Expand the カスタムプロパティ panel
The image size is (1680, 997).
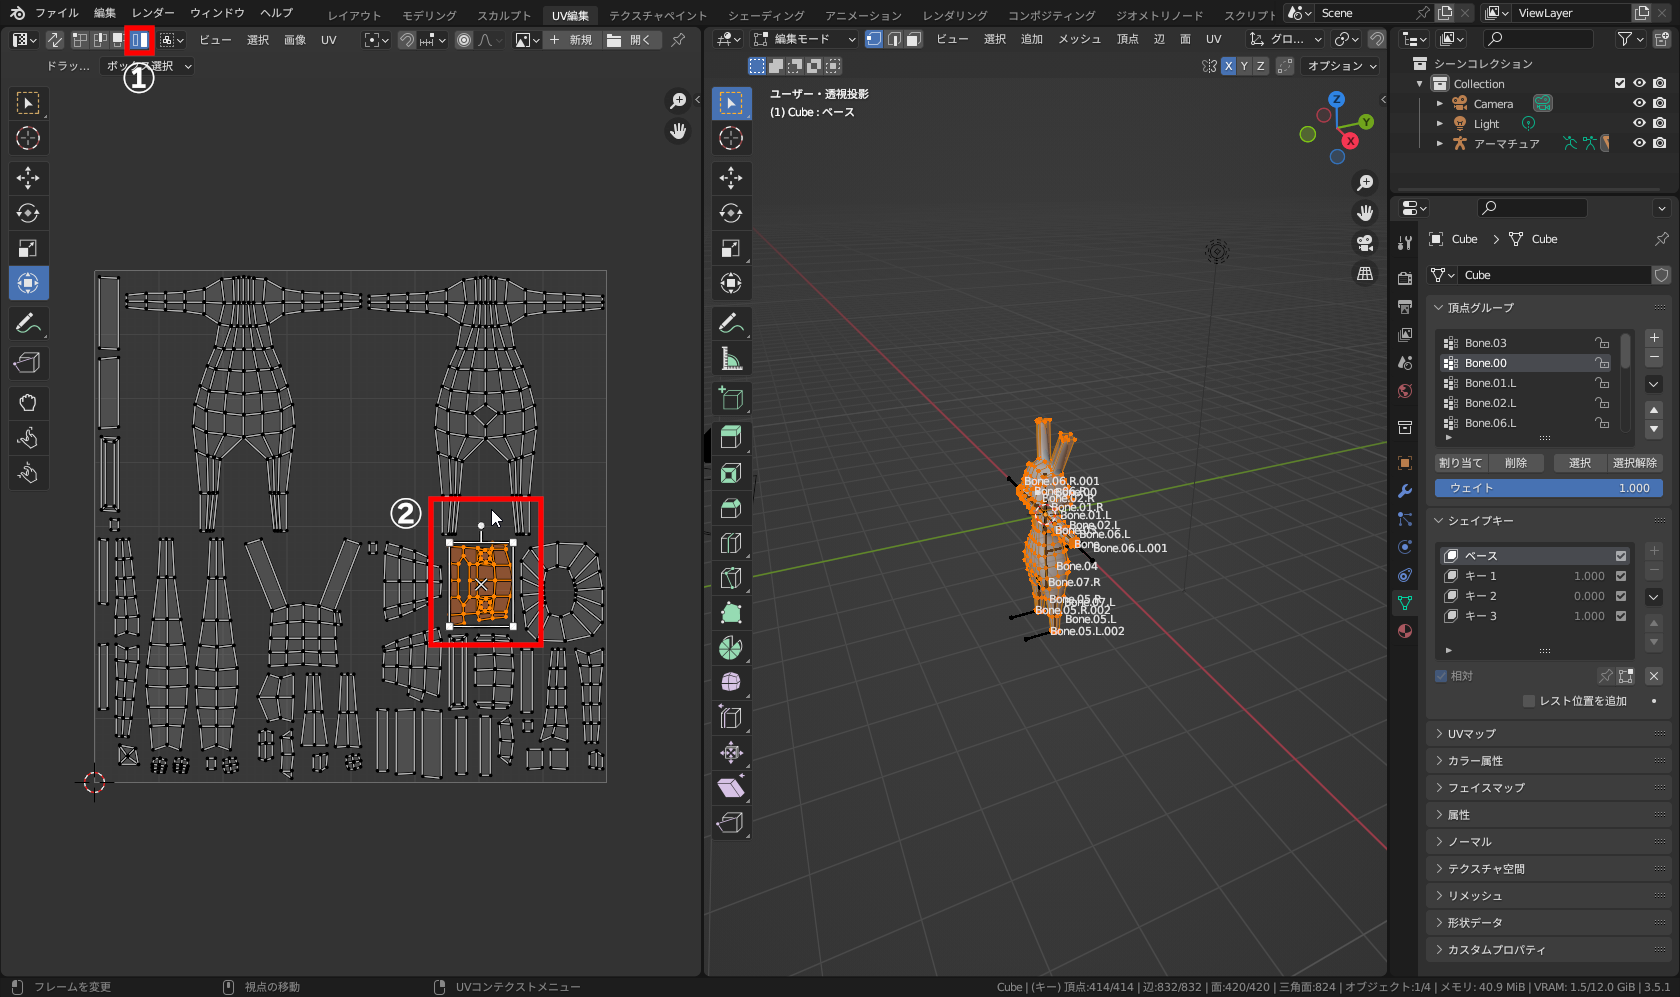tap(1549, 950)
